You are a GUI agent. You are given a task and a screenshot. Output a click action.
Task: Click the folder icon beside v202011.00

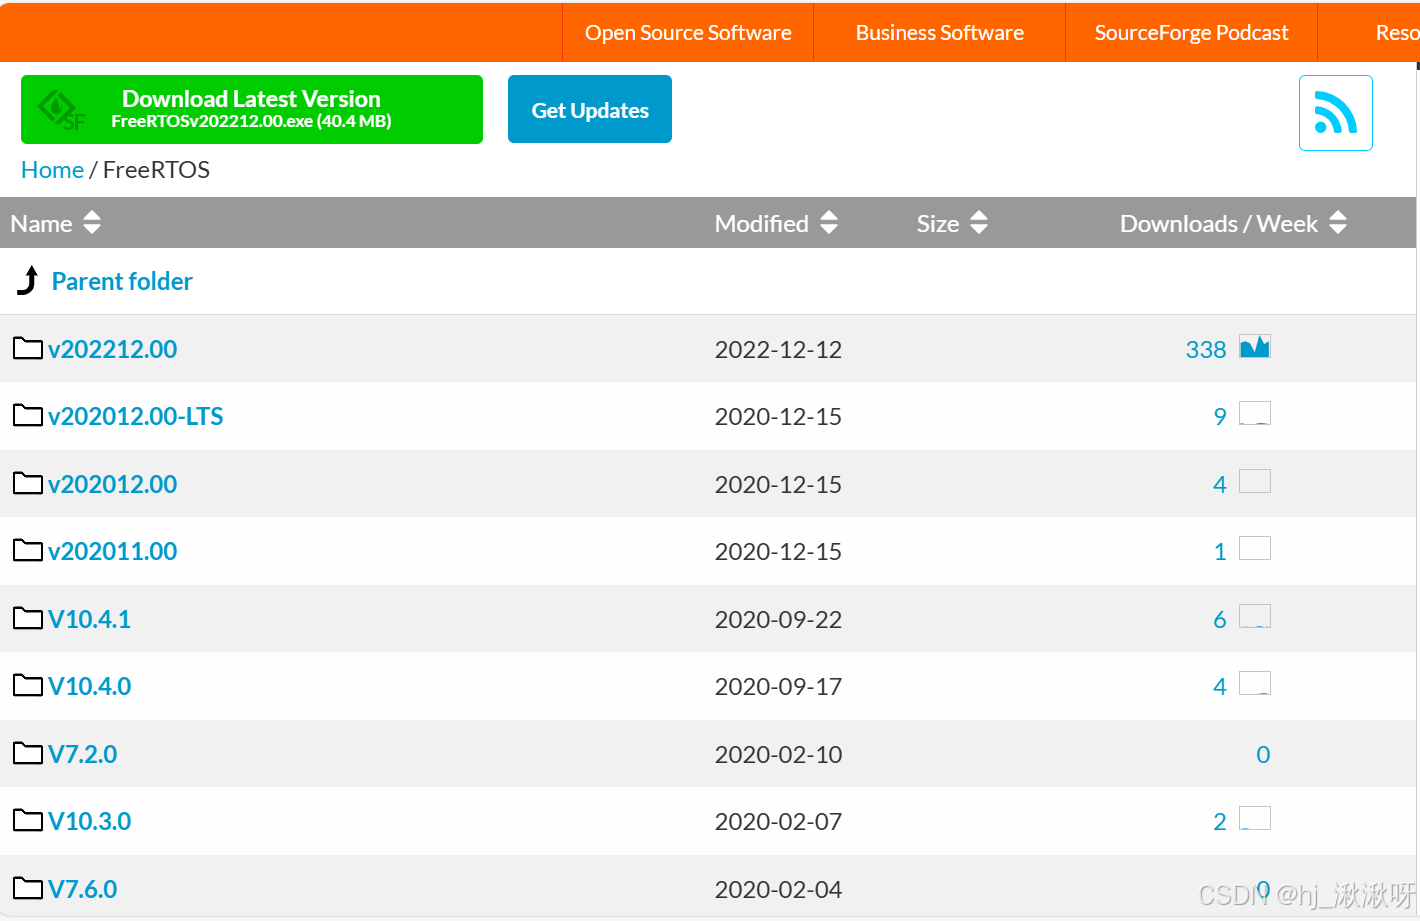click(x=28, y=550)
